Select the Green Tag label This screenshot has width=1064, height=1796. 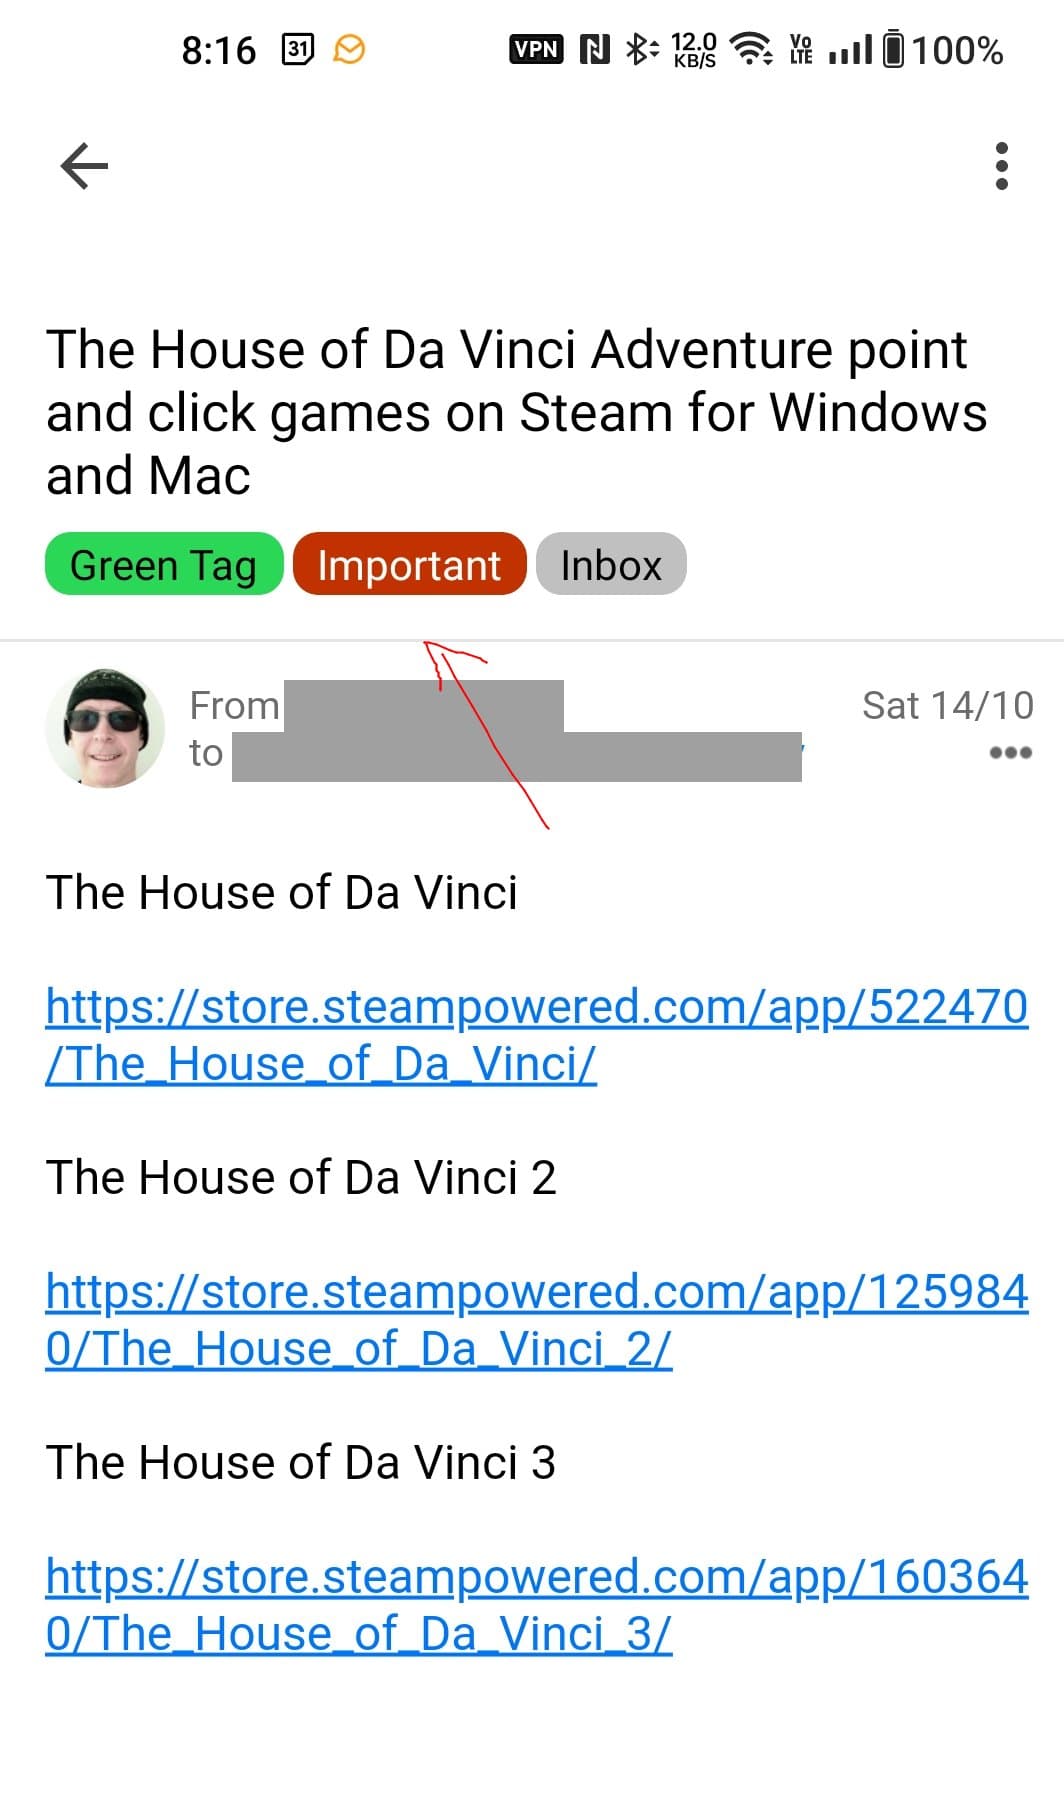164,564
